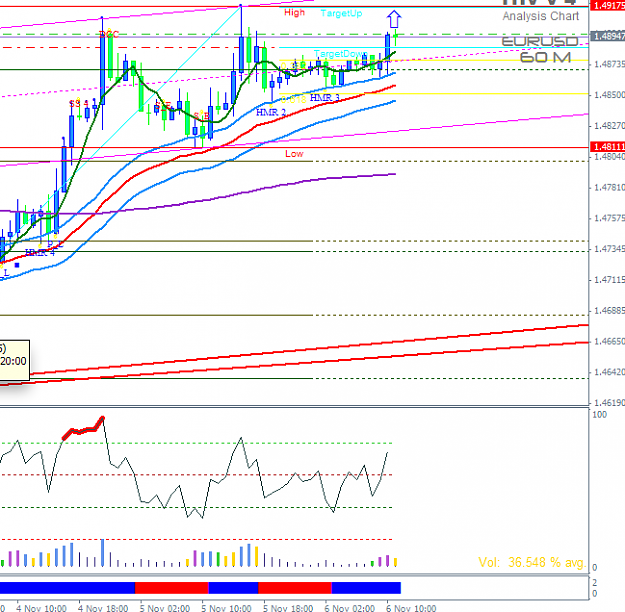
Task: Click the tooltip box showing 20:00
Action: point(14,360)
